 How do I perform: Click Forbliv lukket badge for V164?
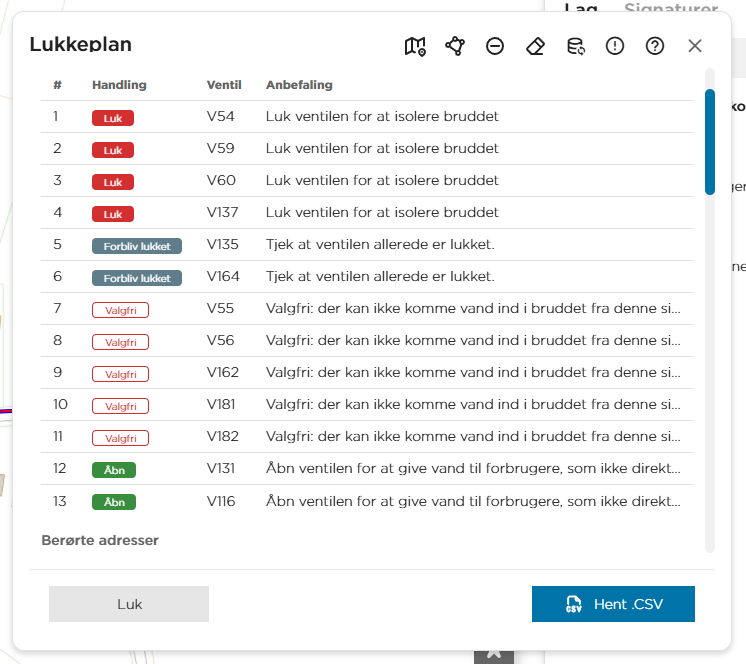click(137, 278)
